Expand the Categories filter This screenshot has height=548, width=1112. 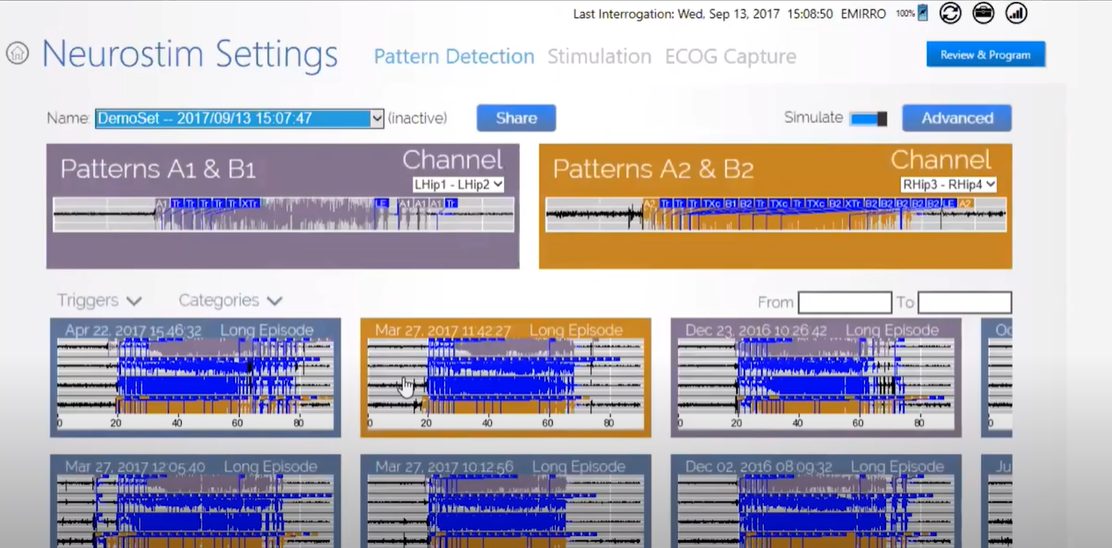point(230,300)
